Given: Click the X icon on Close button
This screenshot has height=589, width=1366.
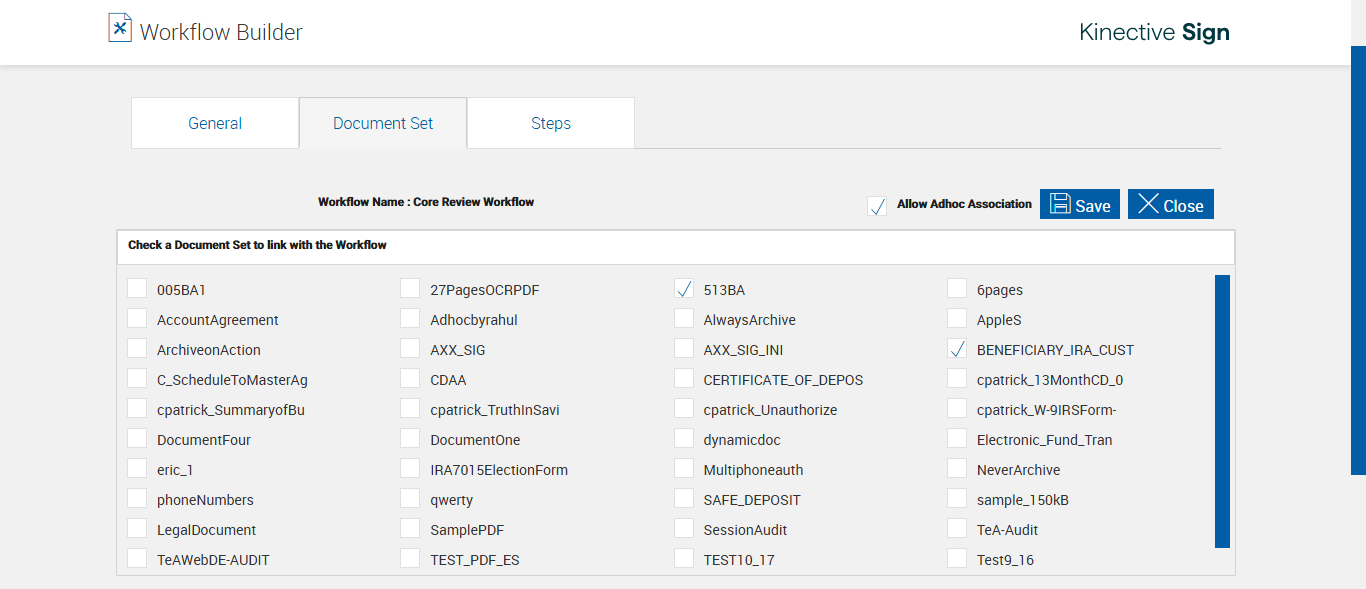Looking at the screenshot, I should (x=1149, y=204).
